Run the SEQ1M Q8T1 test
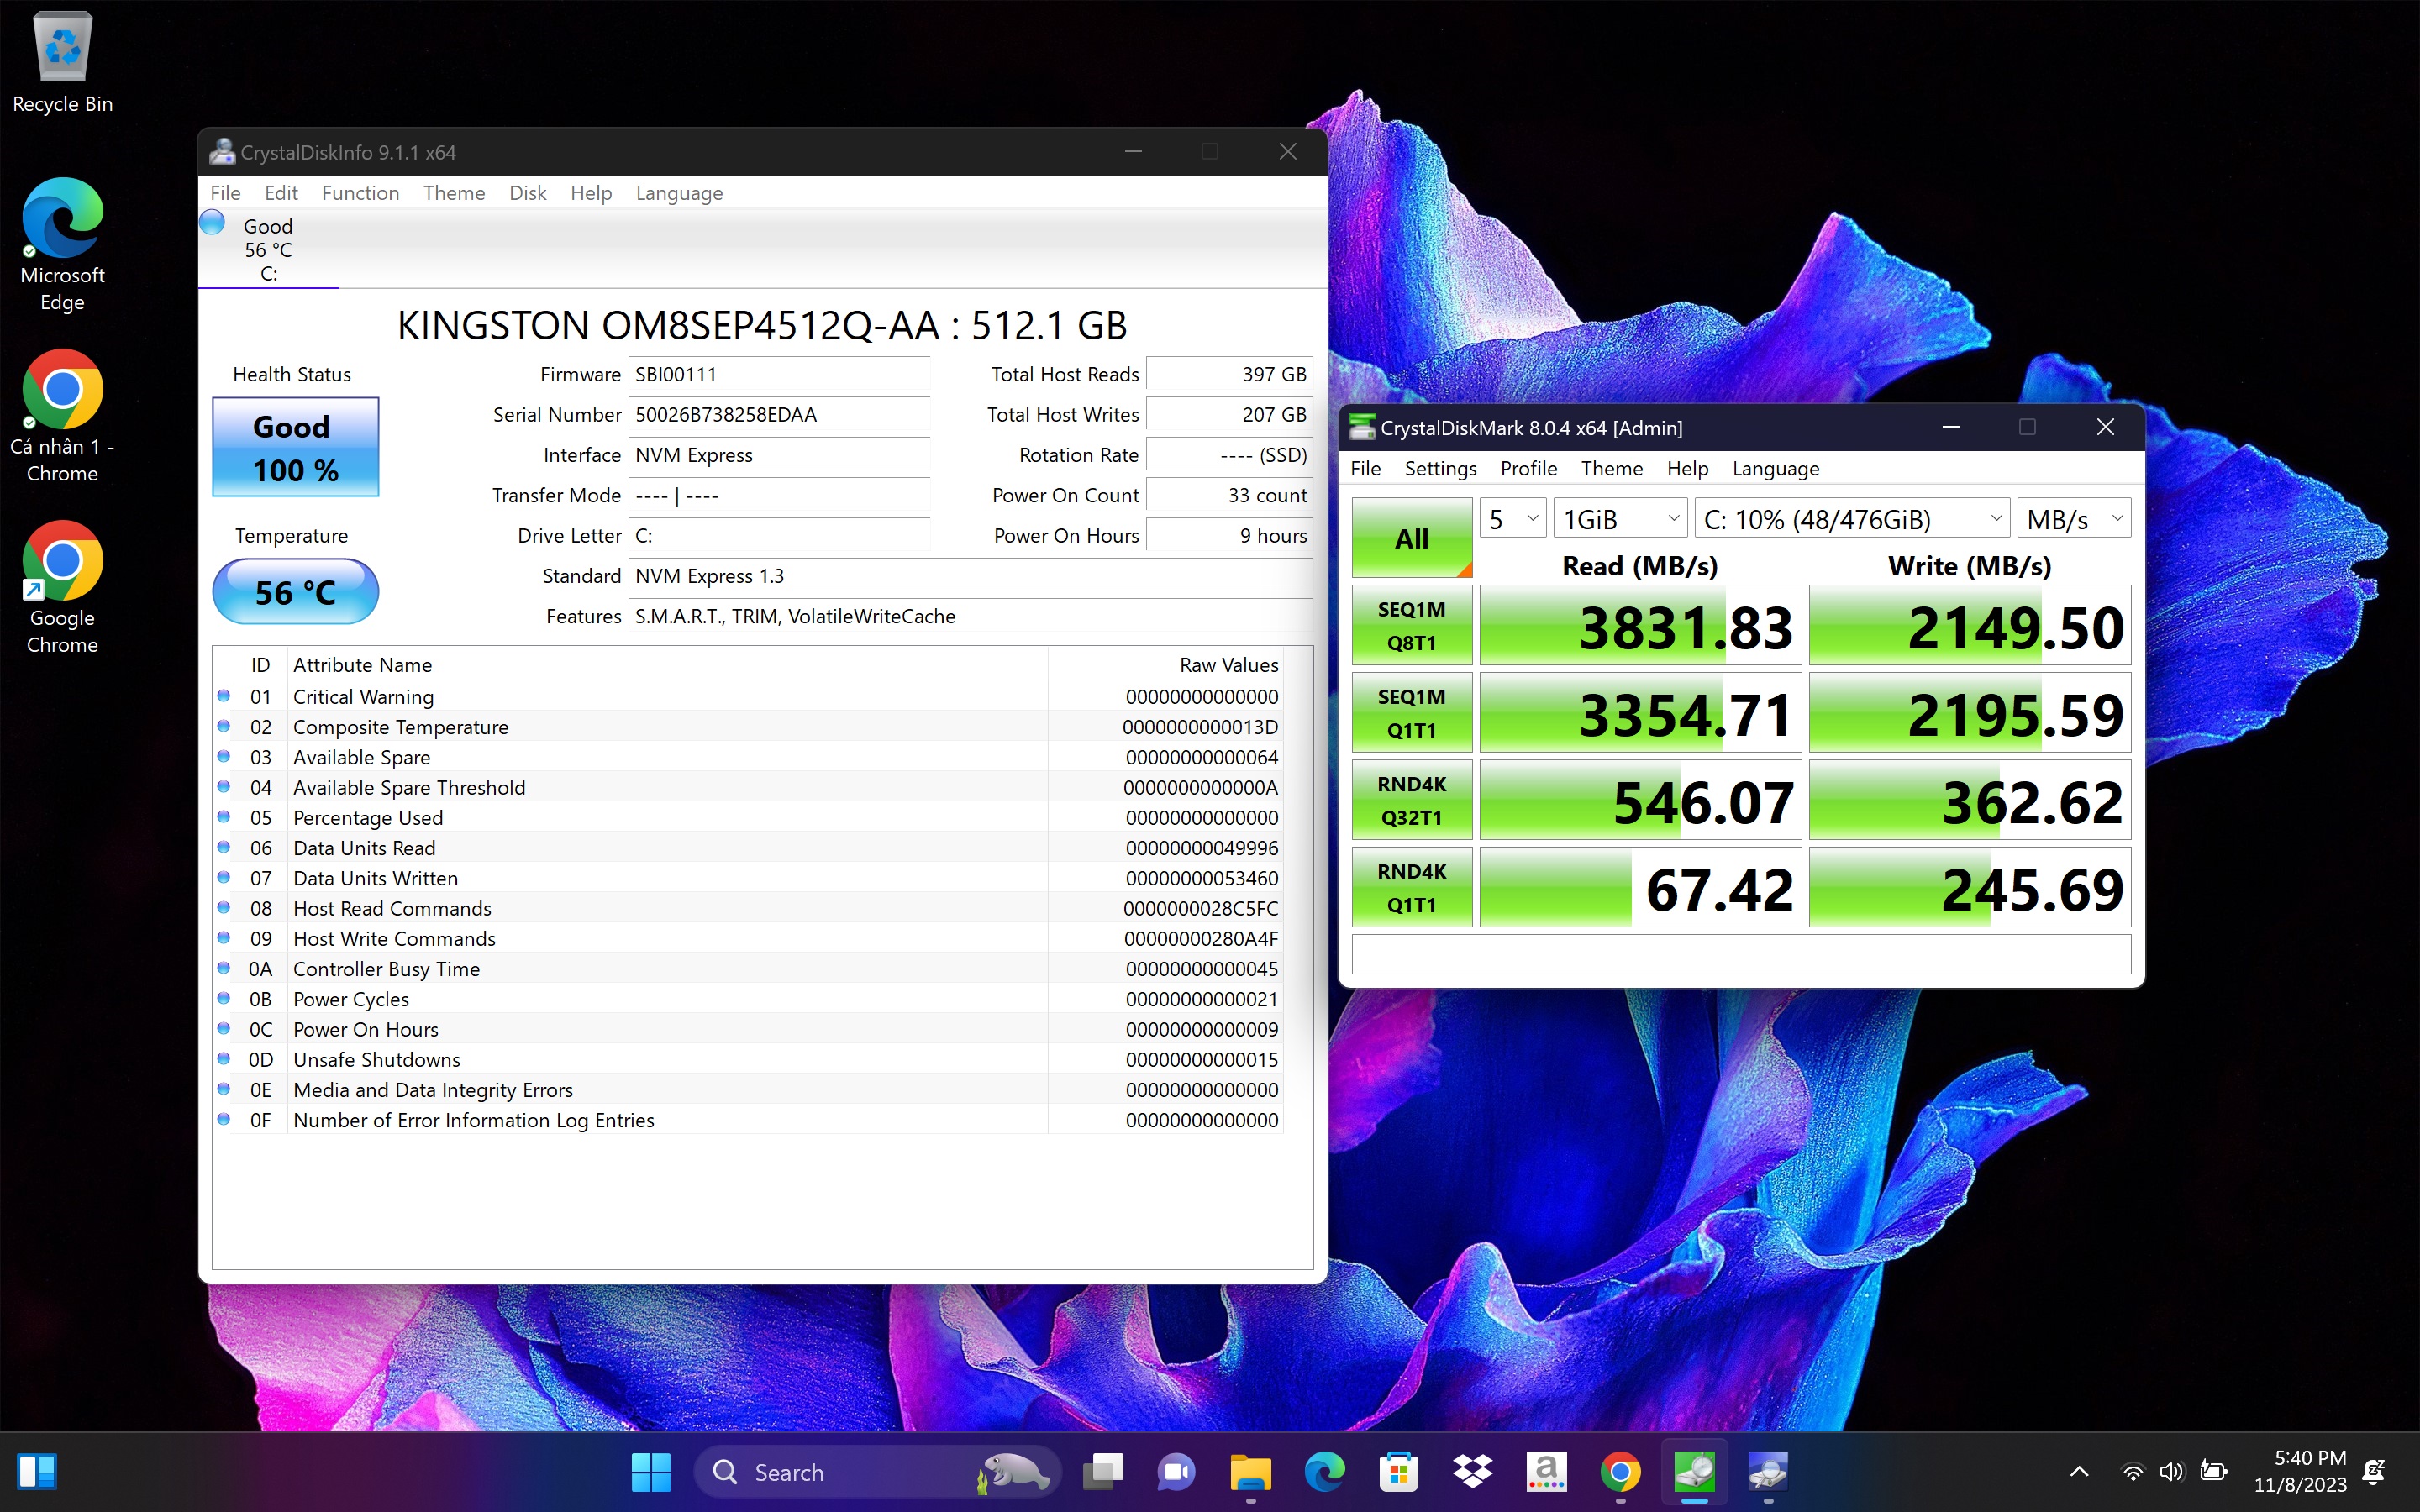 pyautogui.click(x=1411, y=625)
